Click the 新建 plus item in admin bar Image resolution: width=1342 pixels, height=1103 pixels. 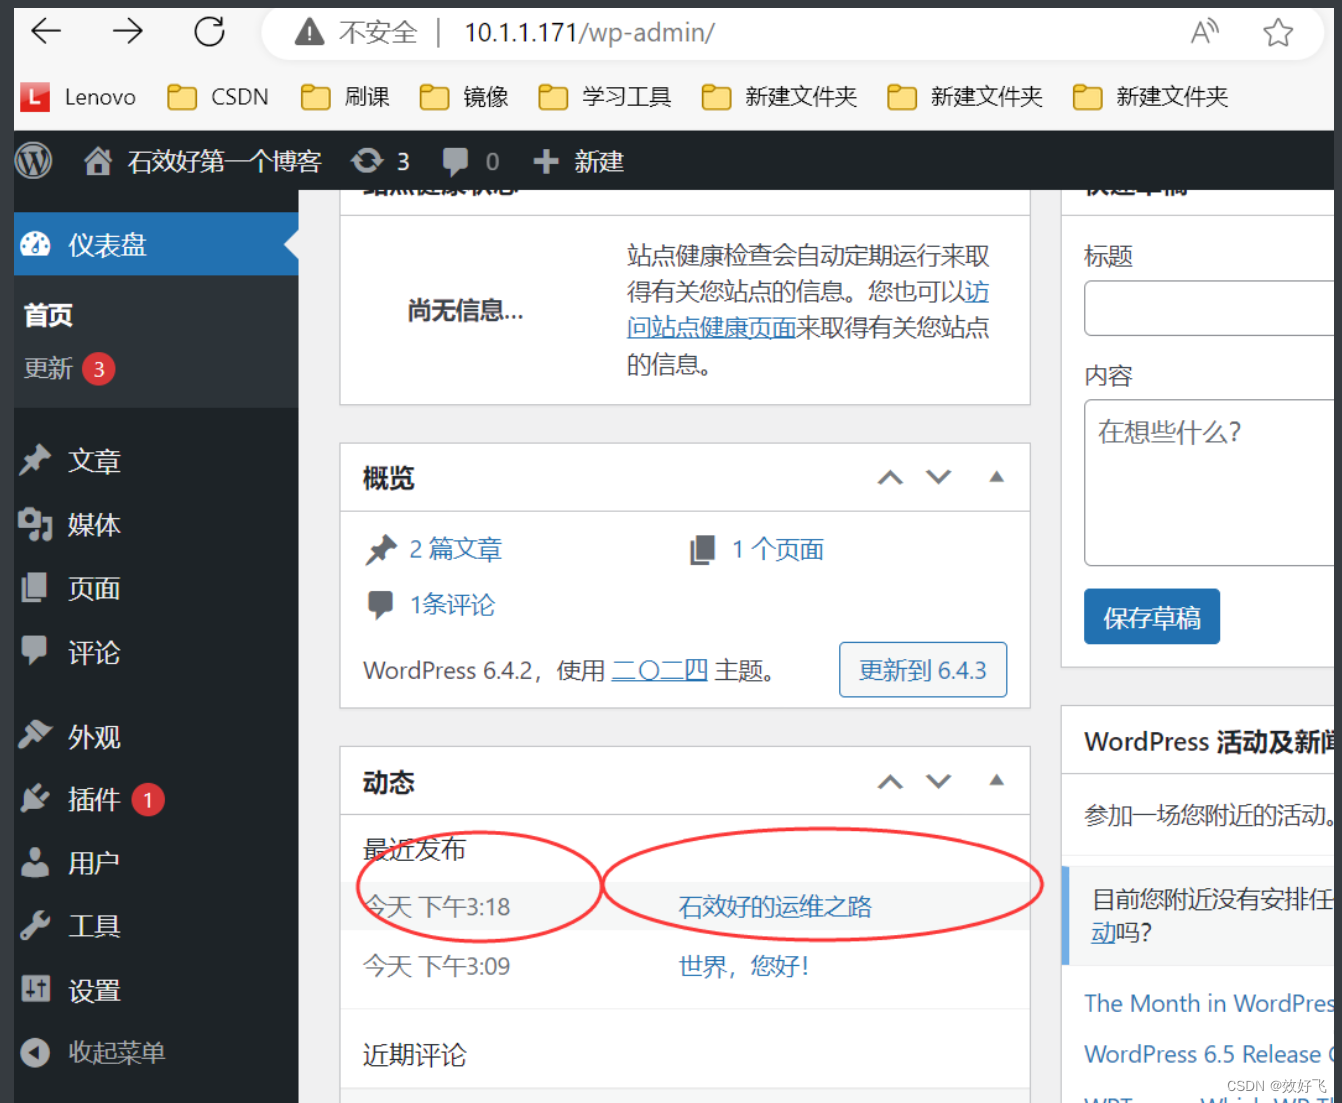(x=578, y=161)
